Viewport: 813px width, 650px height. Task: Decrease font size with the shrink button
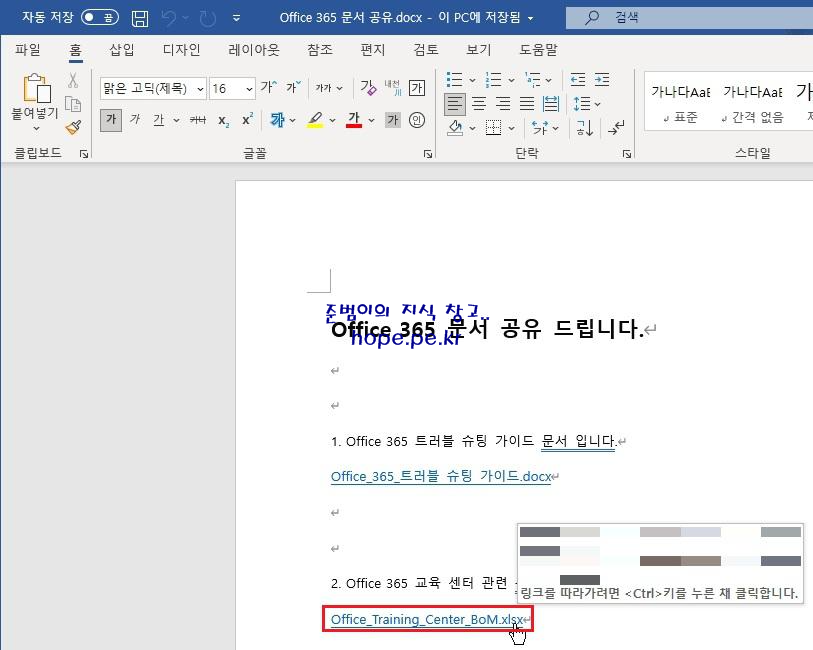point(293,87)
